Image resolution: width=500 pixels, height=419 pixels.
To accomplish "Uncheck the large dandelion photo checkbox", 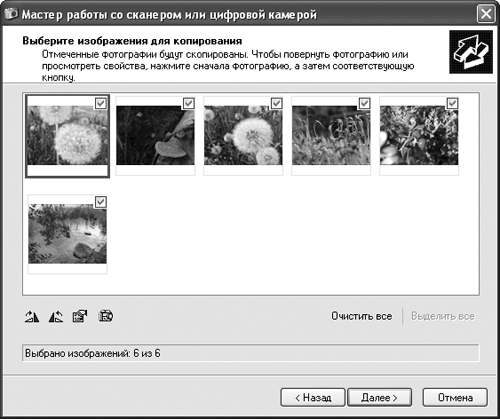I will click(x=101, y=103).
